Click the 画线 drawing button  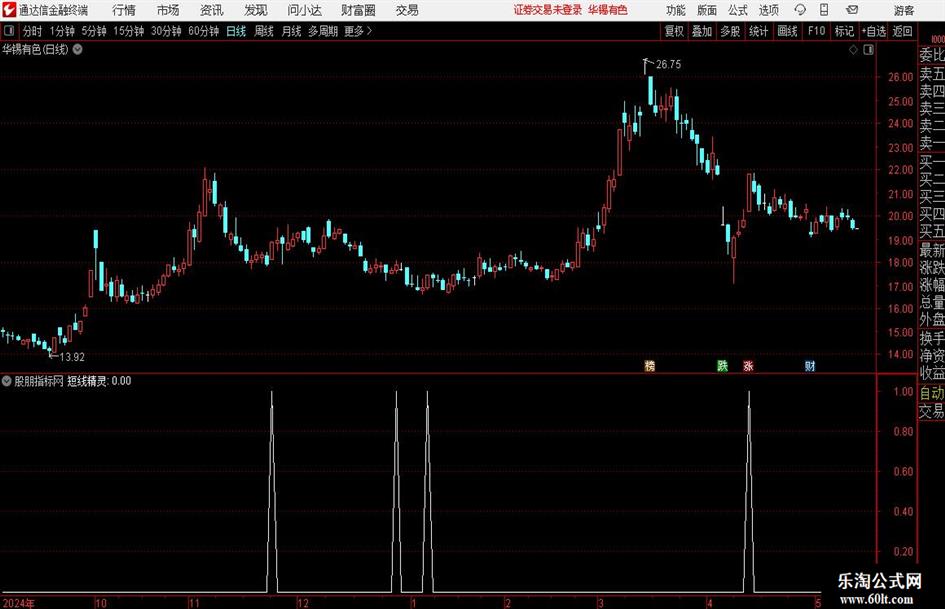click(x=787, y=31)
